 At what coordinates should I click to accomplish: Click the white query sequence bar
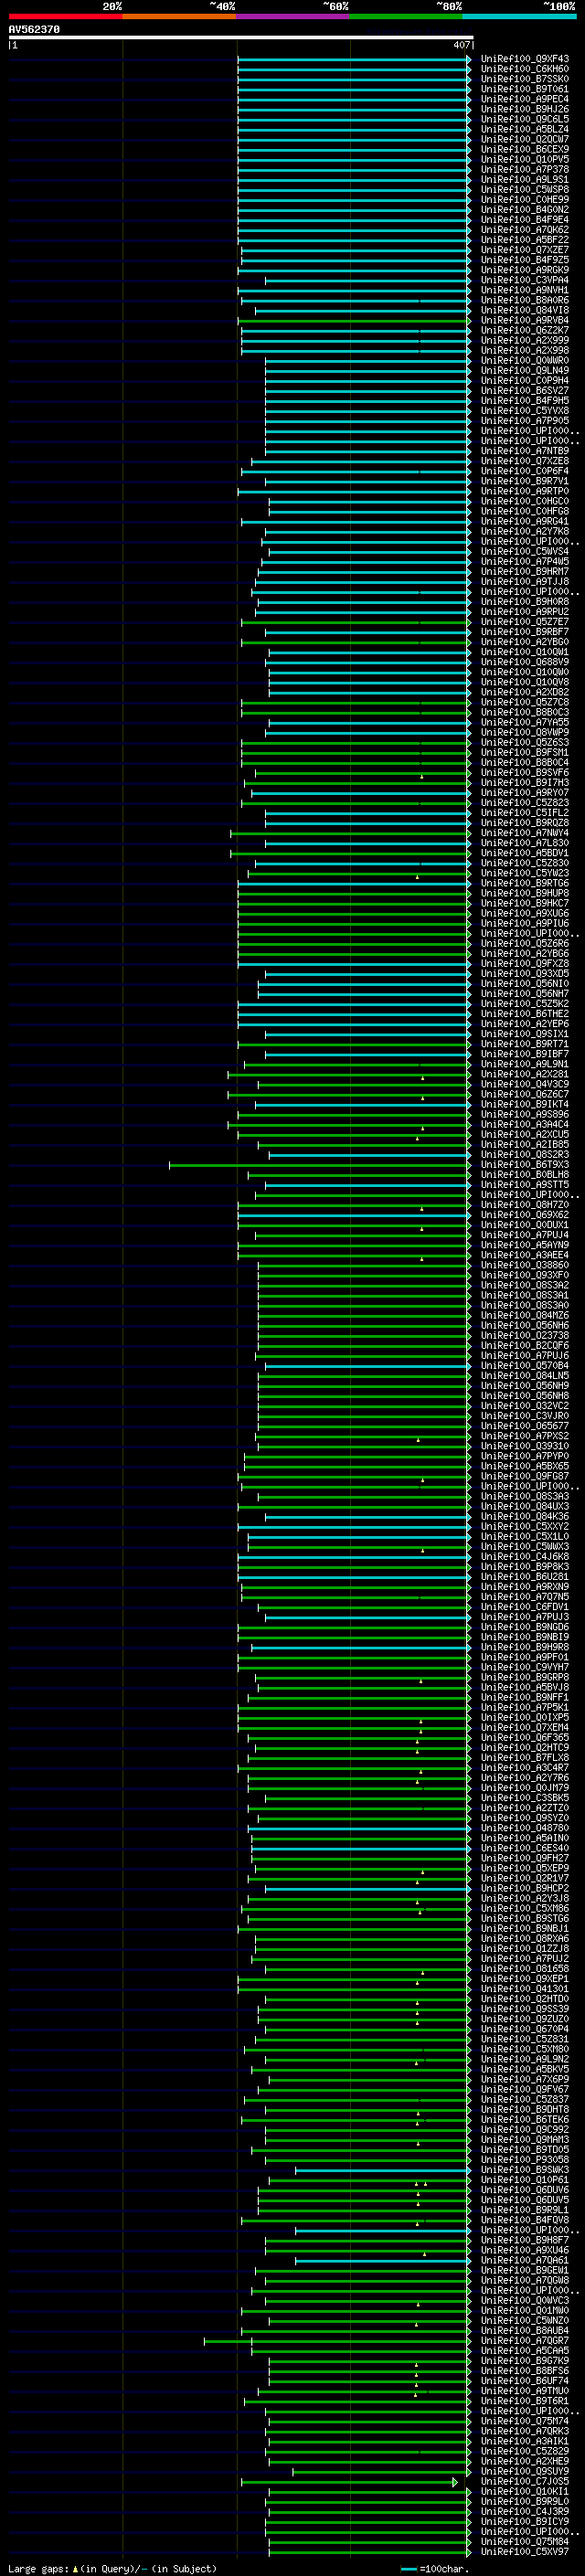tap(240, 38)
